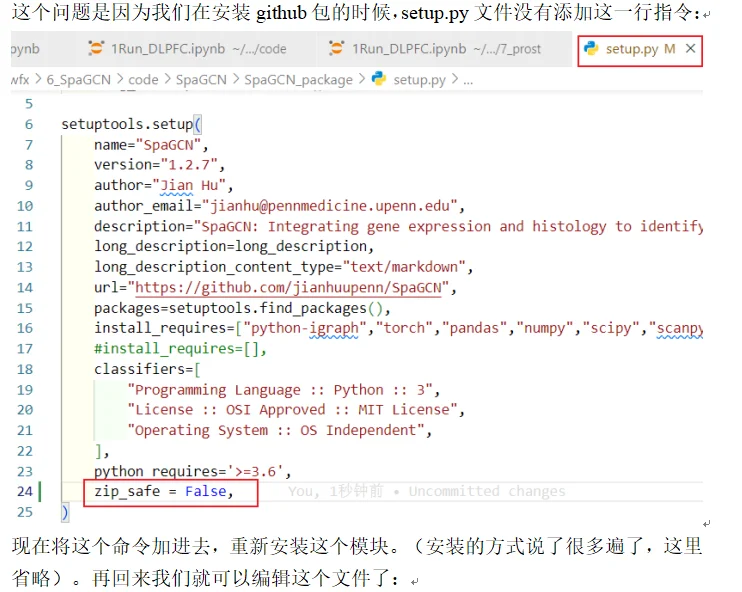The height and width of the screenshot is (592, 742).
Task: Expand chevron after SpaGCN_package breadcrumb
Action: pos(362,80)
